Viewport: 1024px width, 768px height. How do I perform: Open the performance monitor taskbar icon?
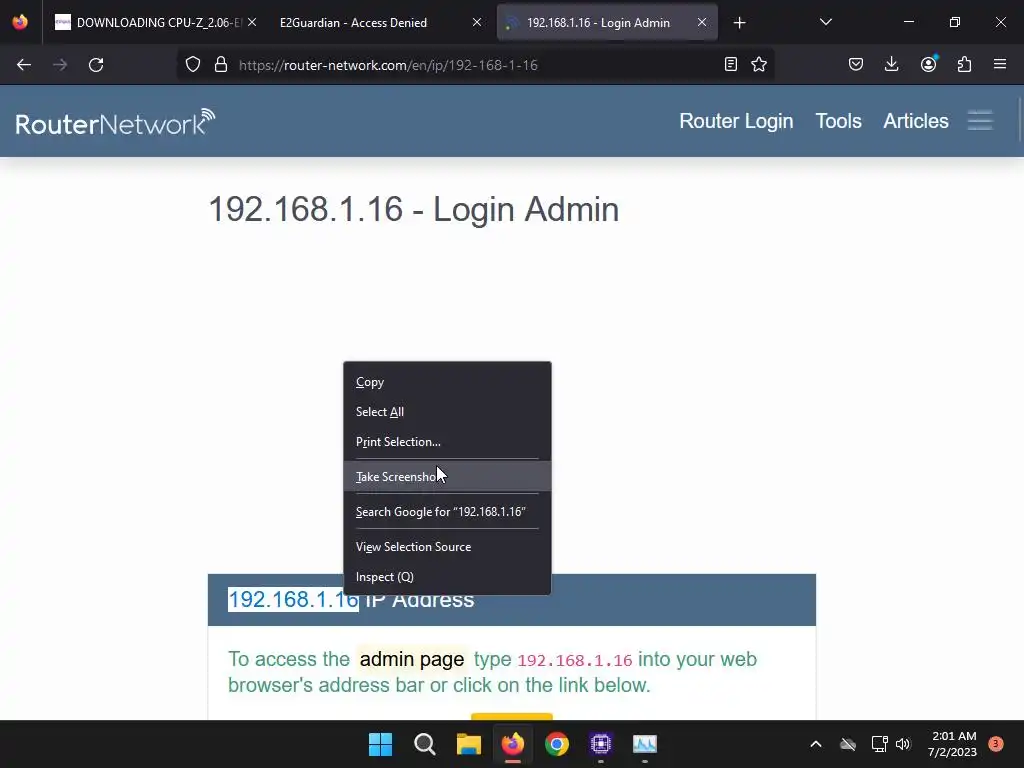tap(645, 744)
